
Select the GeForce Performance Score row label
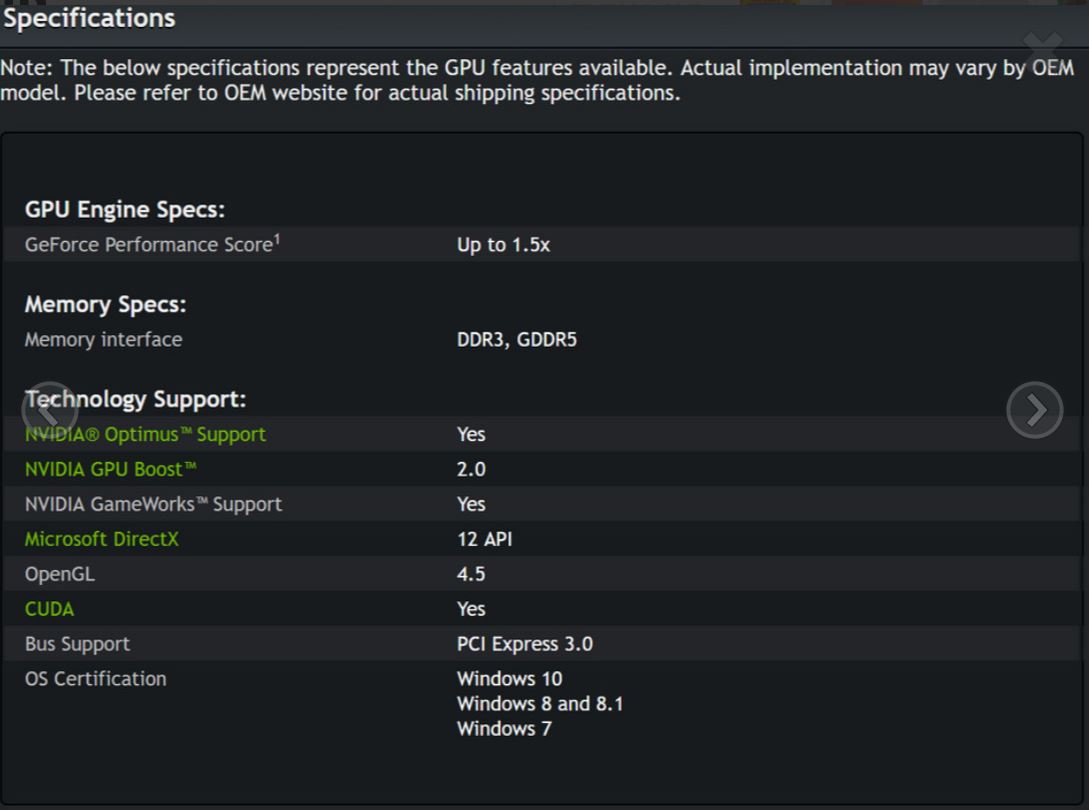[x=148, y=245]
